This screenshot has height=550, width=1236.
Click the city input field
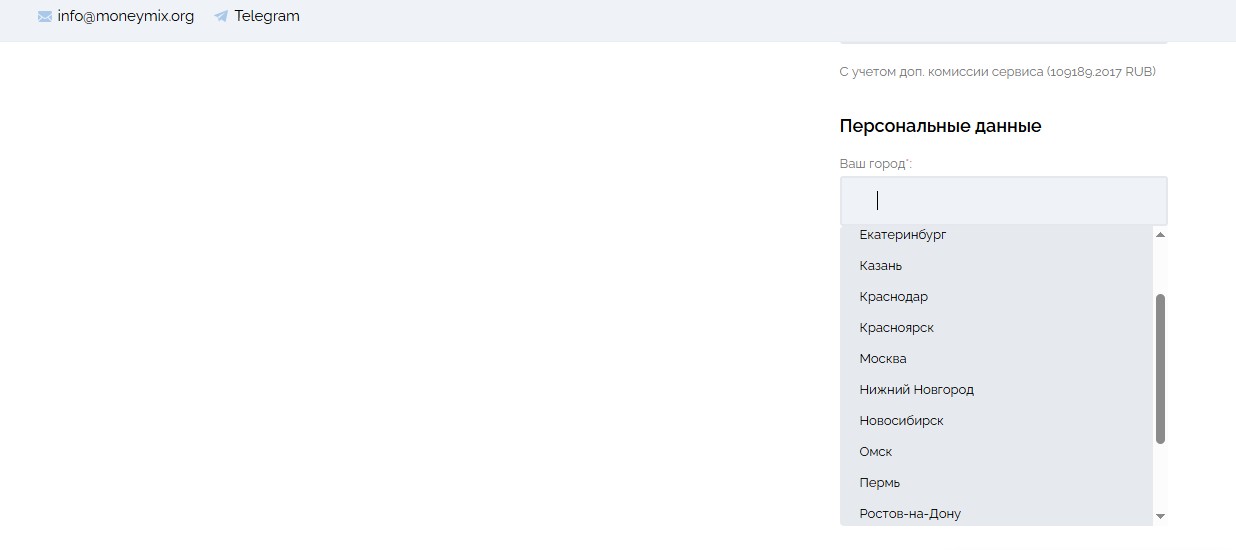(x=1003, y=201)
